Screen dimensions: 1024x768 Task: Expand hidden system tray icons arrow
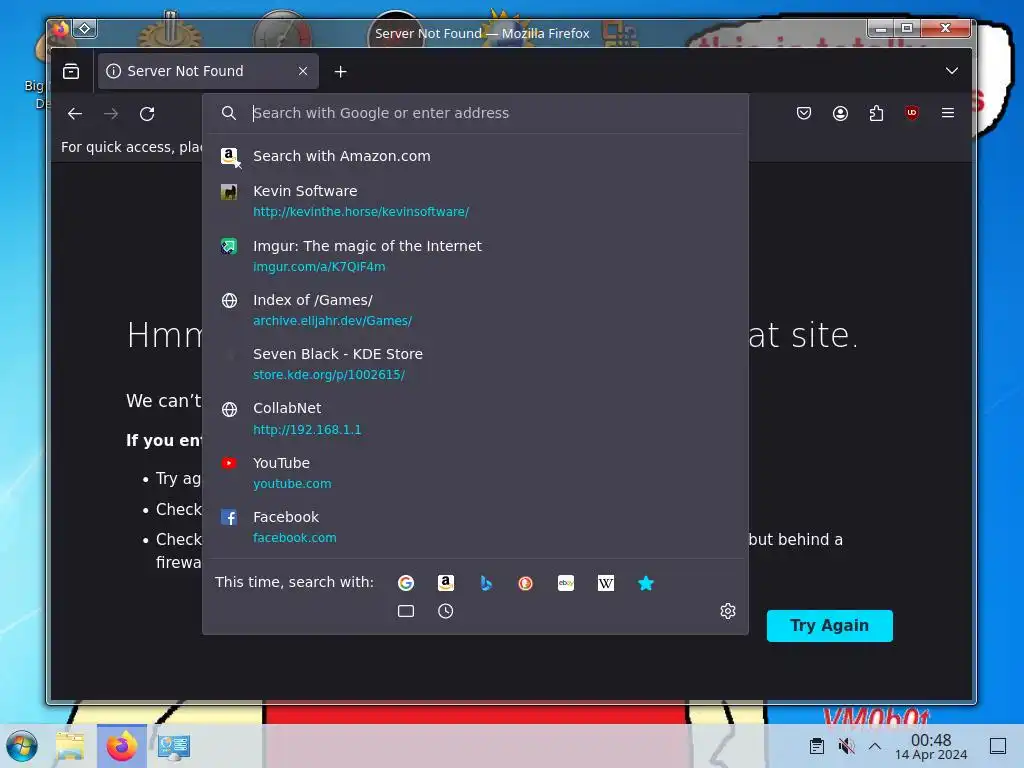[875, 746]
